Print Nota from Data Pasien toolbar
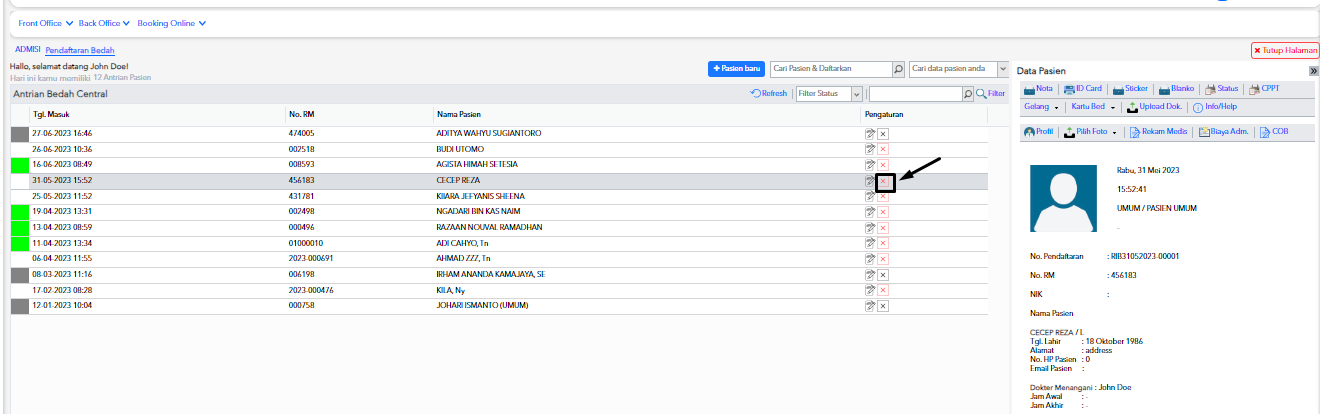 (x=1036, y=88)
